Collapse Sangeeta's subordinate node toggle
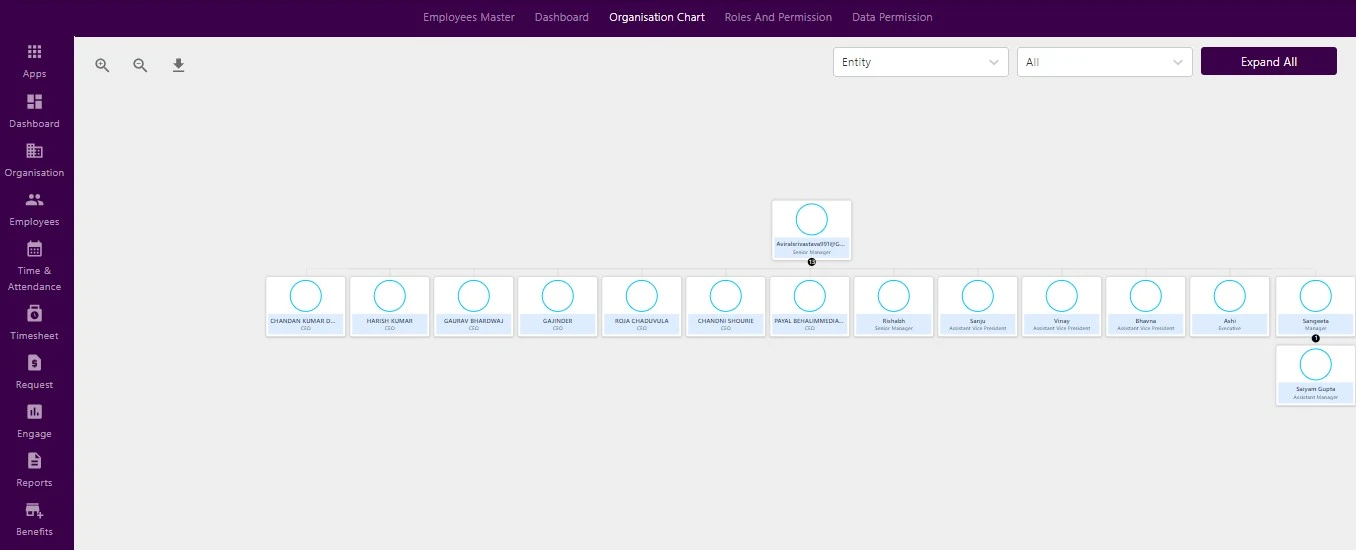 click(x=1316, y=338)
